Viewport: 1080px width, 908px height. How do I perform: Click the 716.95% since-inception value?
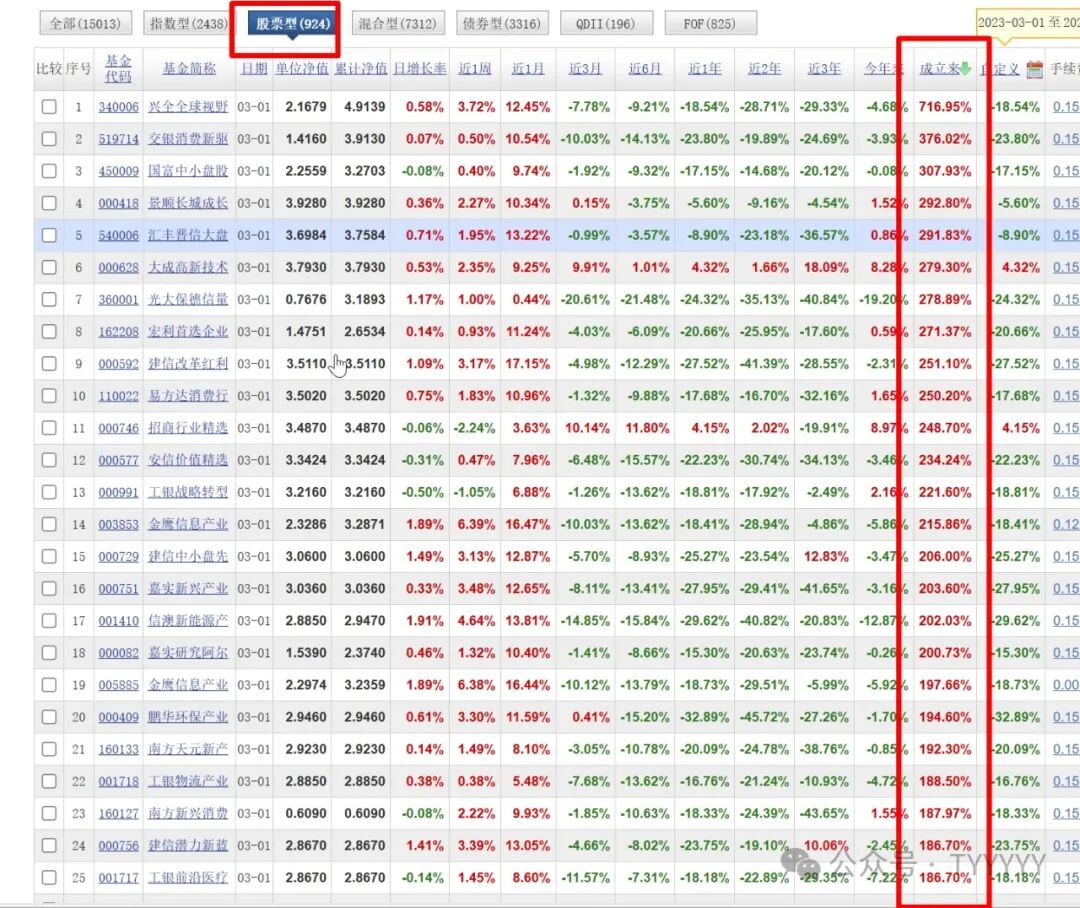pos(944,107)
